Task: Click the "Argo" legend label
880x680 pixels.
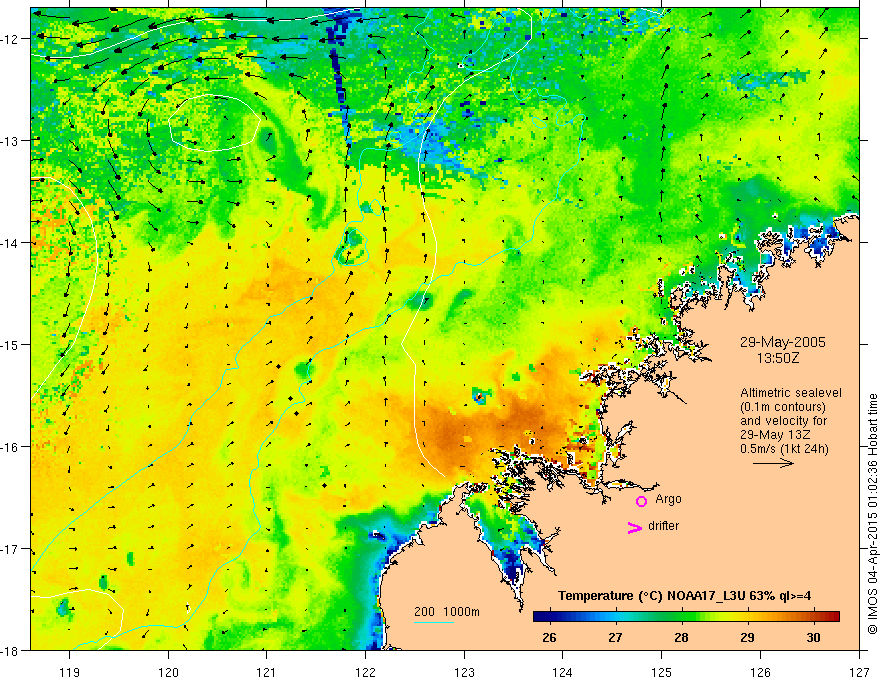Action: tap(668, 499)
